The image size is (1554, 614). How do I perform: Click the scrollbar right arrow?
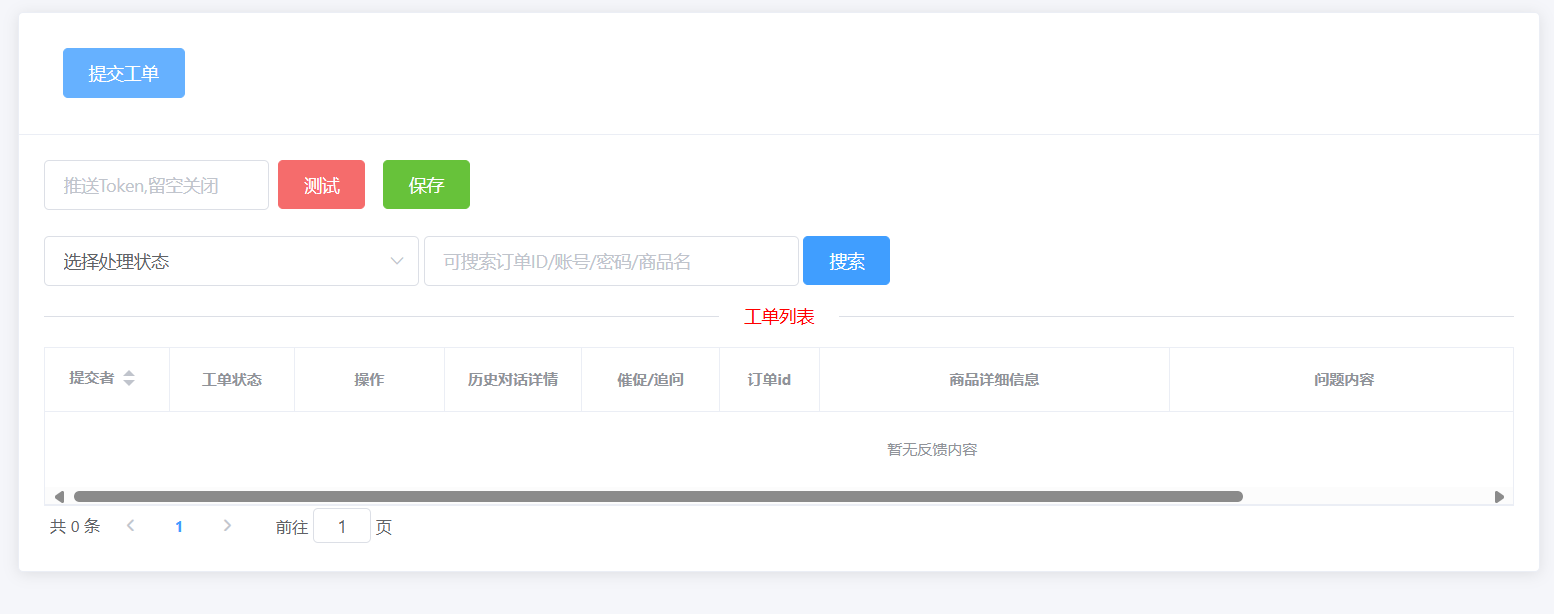click(1499, 496)
